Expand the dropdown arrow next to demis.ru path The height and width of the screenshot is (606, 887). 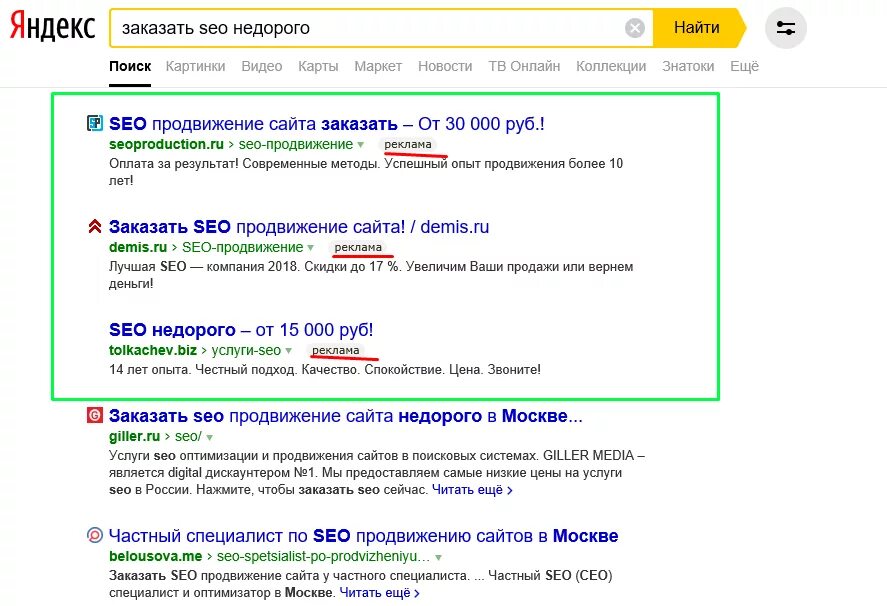311,248
